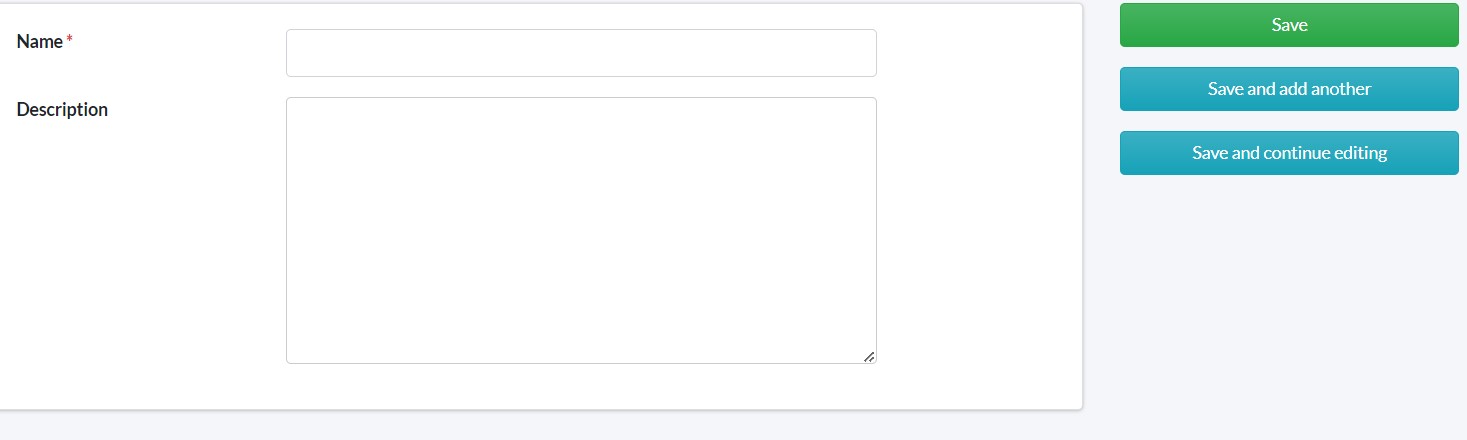1467x440 pixels.
Task: Click the Description textarea resize grip icon
Action: click(868, 356)
